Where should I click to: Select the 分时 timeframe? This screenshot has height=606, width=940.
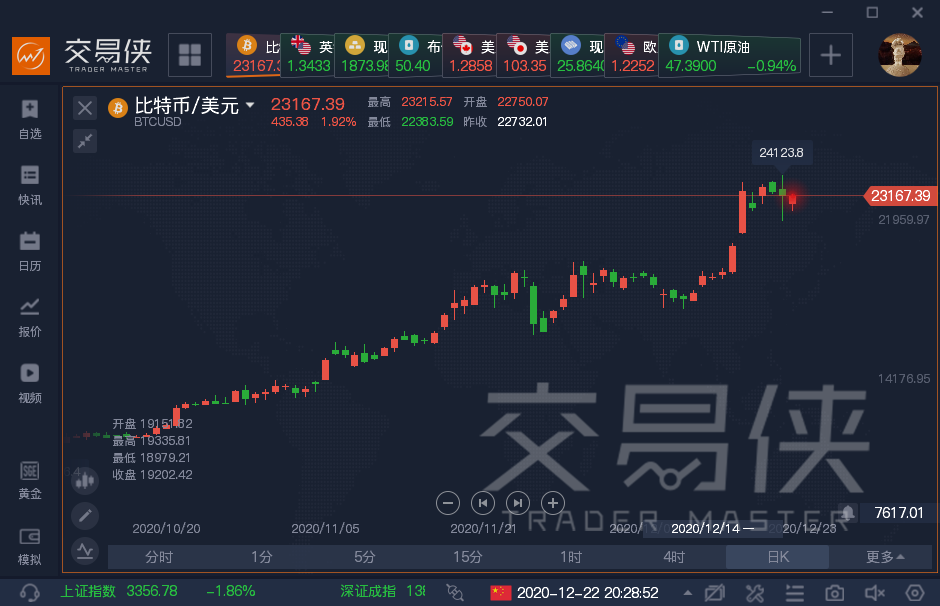tap(159, 557)
